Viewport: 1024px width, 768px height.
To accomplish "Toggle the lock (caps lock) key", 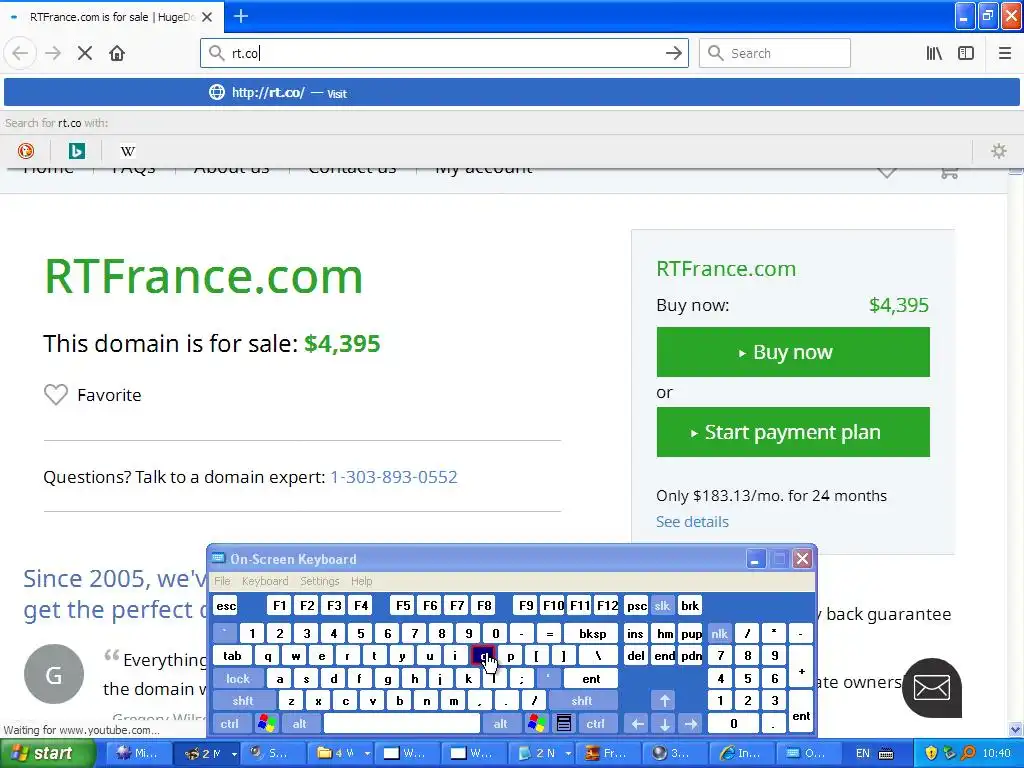I will click(238, 679).
